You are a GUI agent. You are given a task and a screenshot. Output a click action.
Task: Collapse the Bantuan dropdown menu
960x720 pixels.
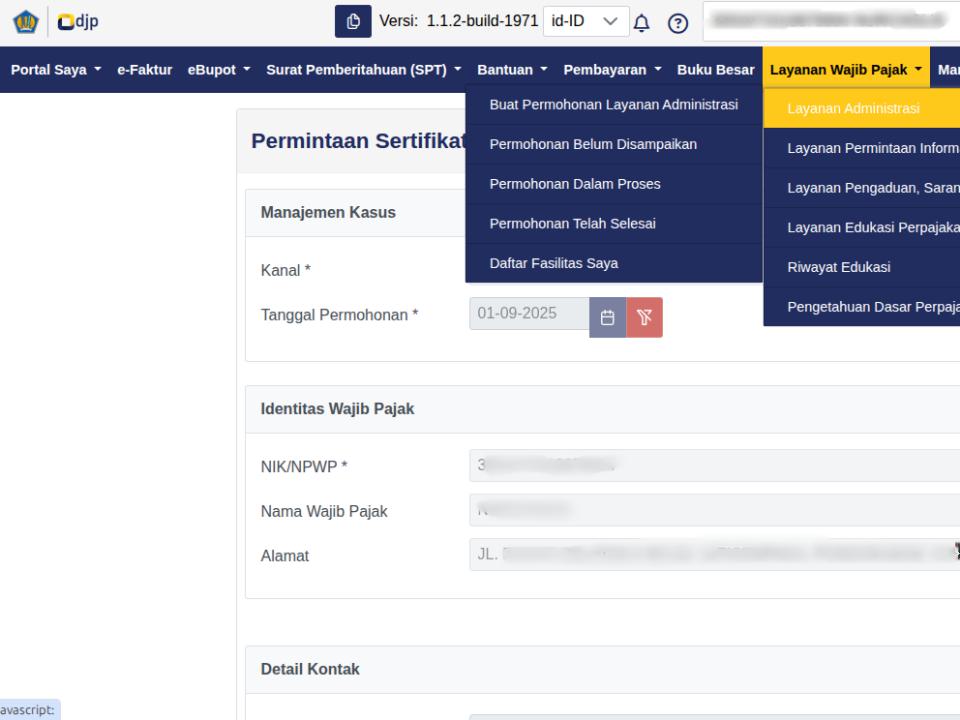pos(512,70)
